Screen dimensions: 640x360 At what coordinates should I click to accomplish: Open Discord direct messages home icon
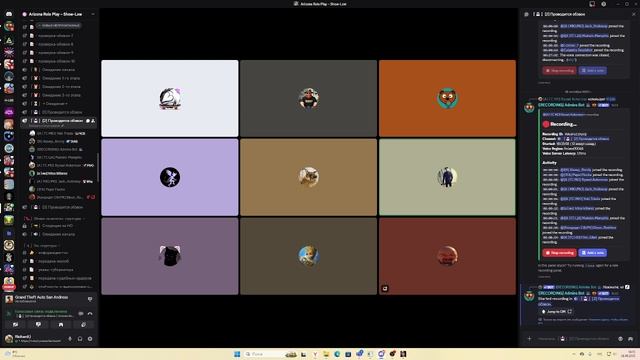click(x=9, y=14)
